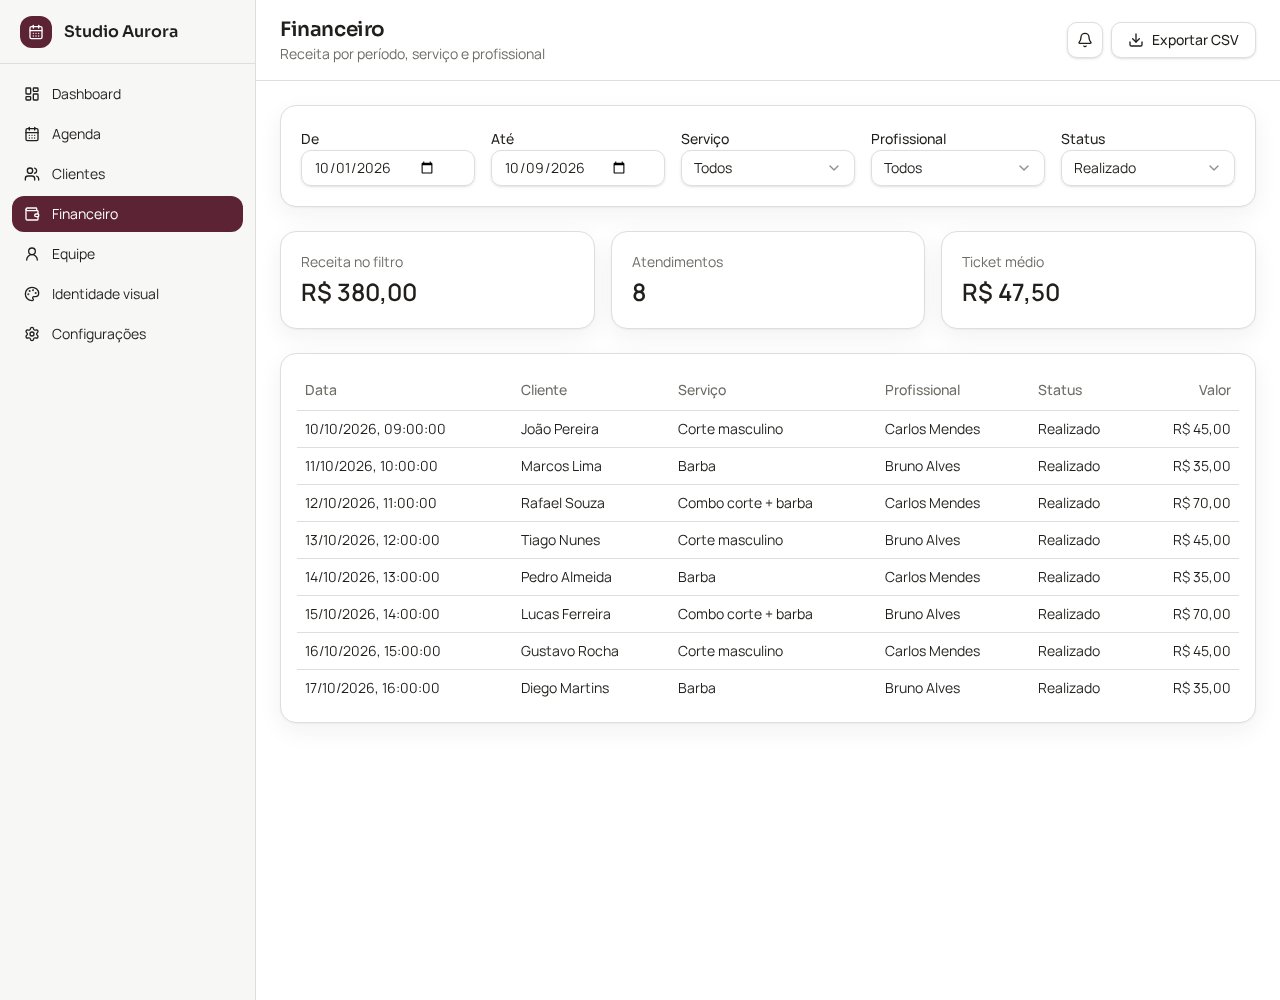Click the Tiago Nunes client cell

[x=561, y=540]
